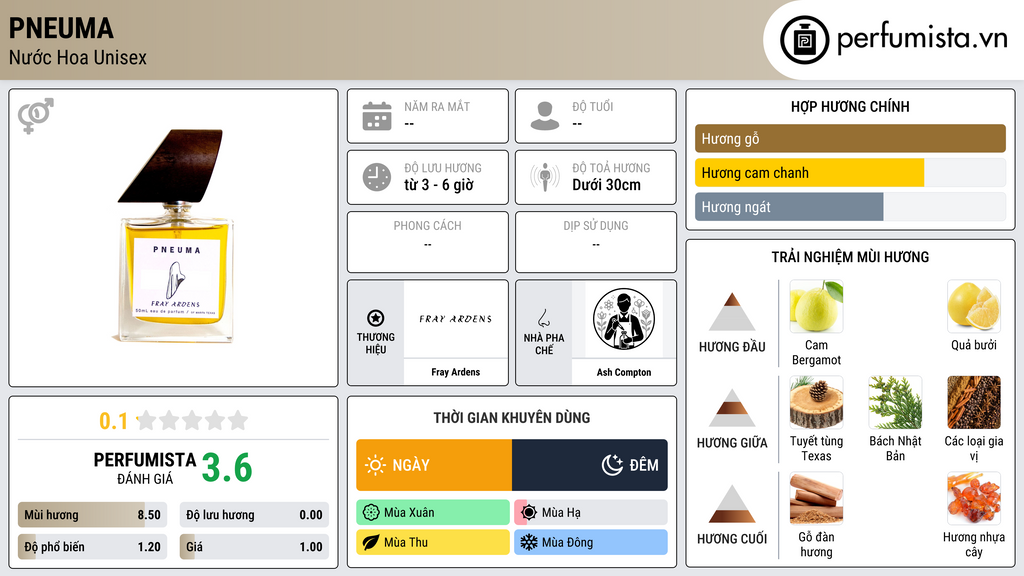Click the Nước Hoa Unisex subtitle

pos(78,57)
